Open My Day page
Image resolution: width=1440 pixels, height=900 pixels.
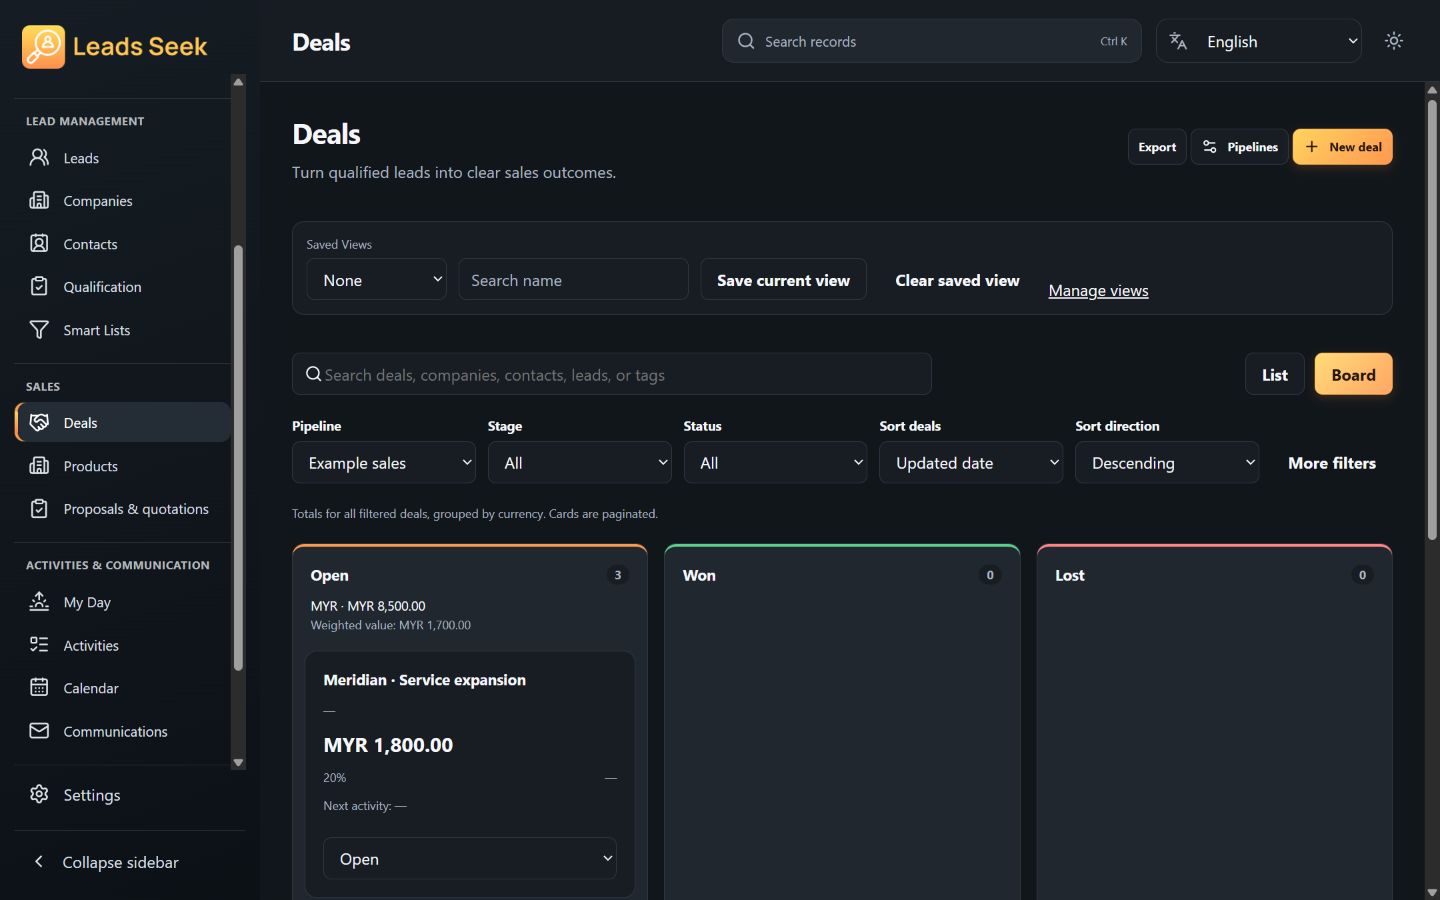[122, 602]
